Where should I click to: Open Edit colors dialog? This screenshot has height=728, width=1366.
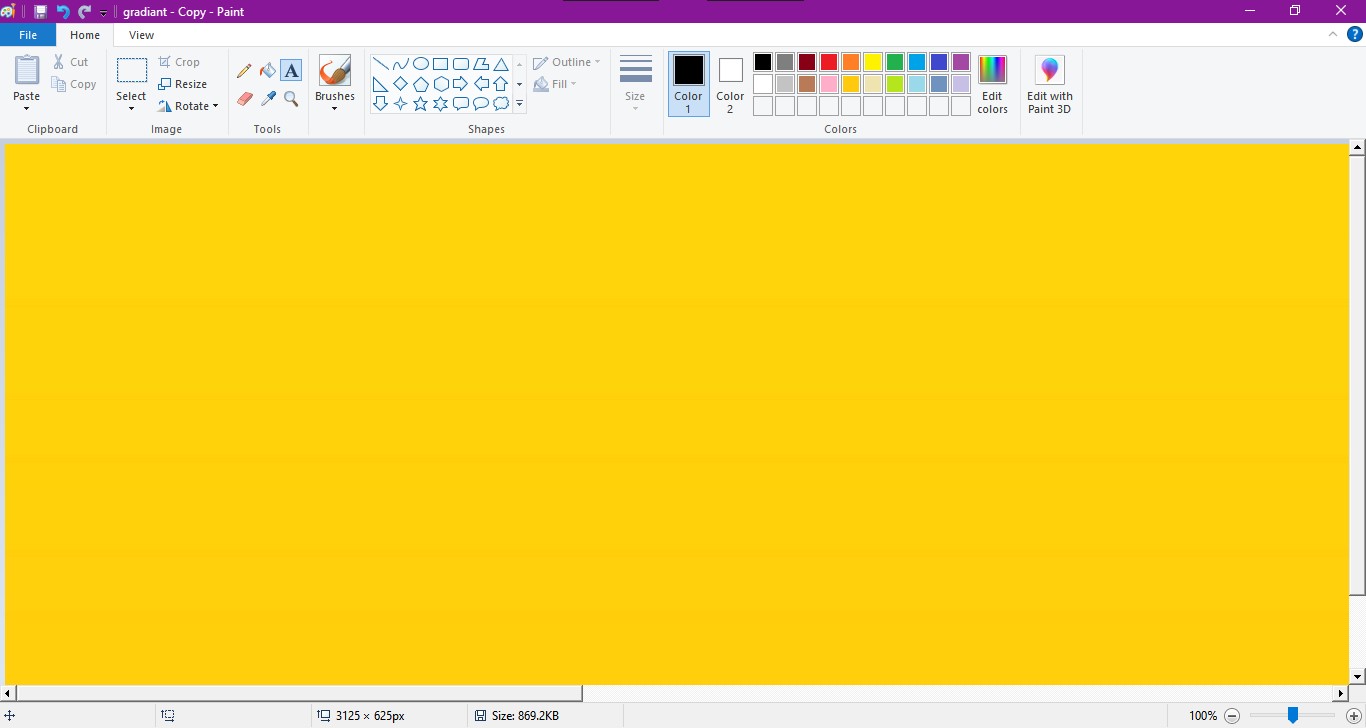coord(992,84)
